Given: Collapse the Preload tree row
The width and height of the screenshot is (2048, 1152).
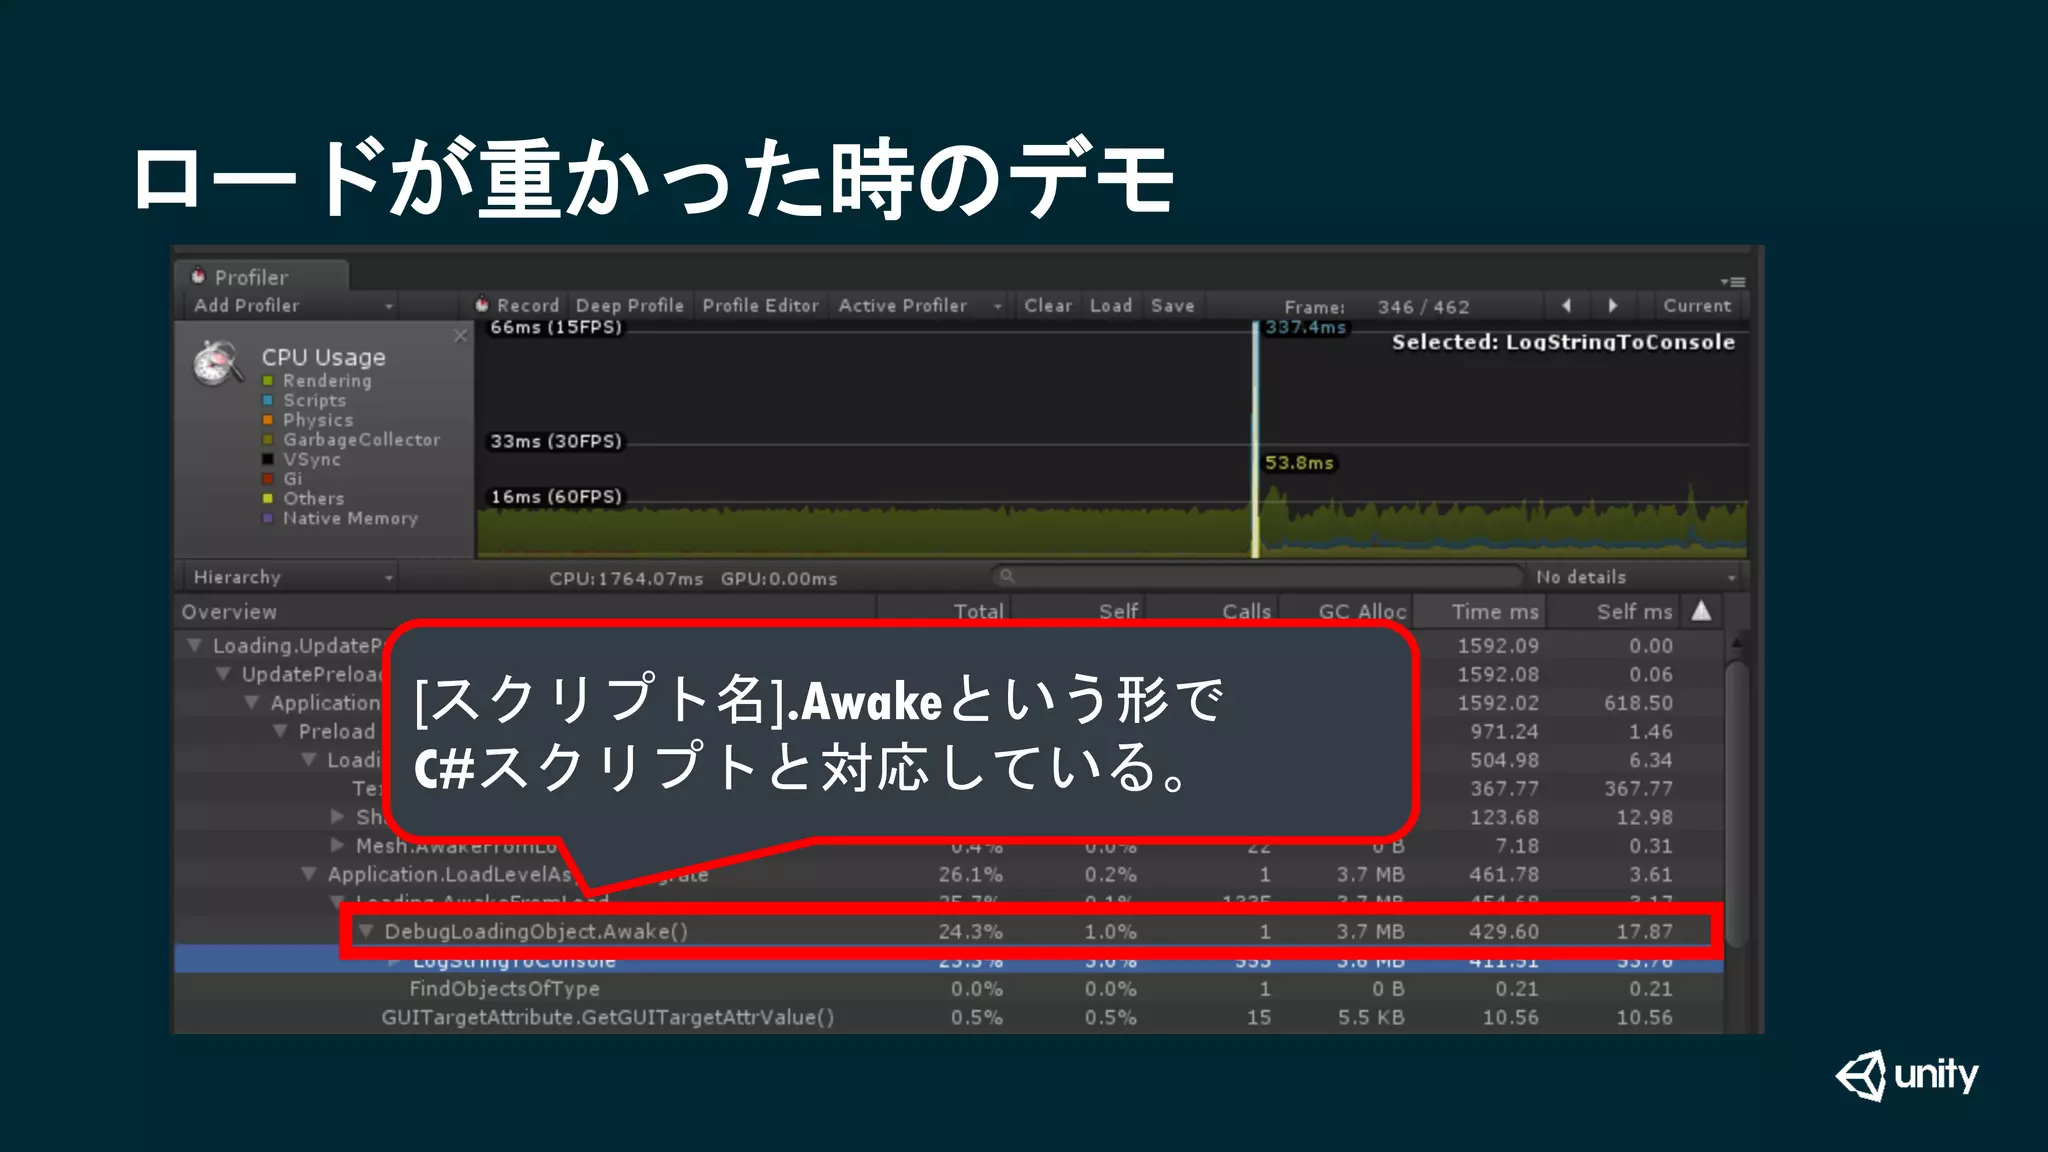Looking at the screenshot, I should coord(281,731).
